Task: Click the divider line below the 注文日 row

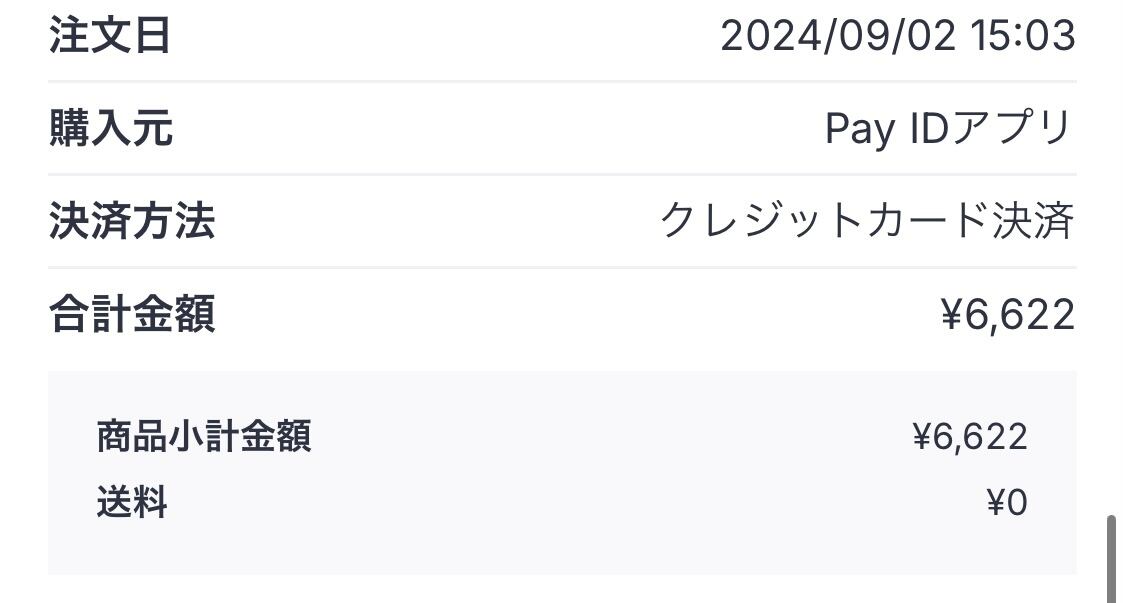Action: pyautogui.click(x=562, y=81)
